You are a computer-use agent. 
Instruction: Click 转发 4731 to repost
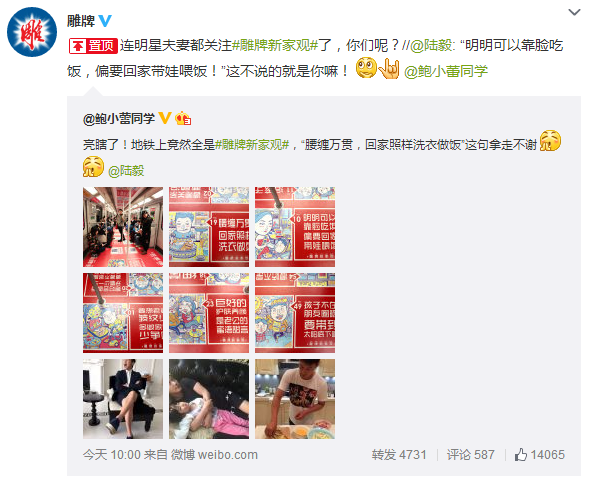[x=399, y=455]
